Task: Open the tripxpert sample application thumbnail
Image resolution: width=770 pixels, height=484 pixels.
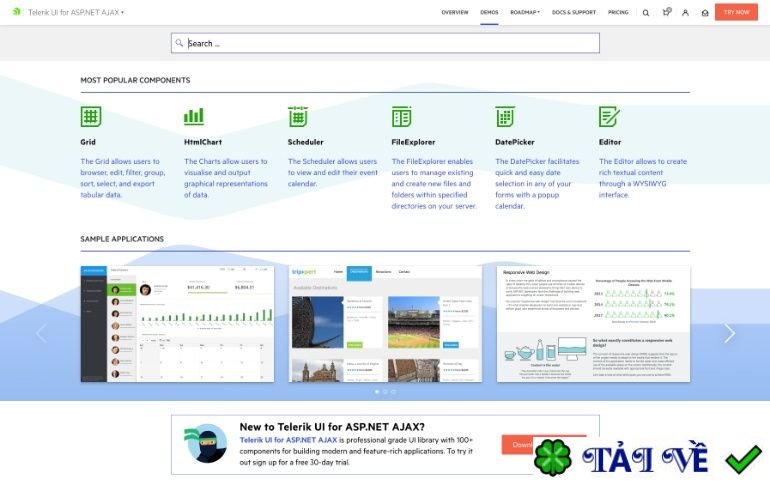Action: click(385, 324)
